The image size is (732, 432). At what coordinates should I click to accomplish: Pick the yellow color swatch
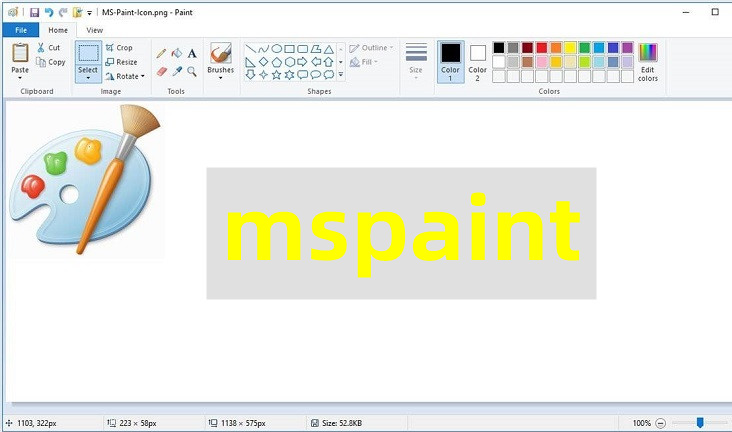(570, 48)
